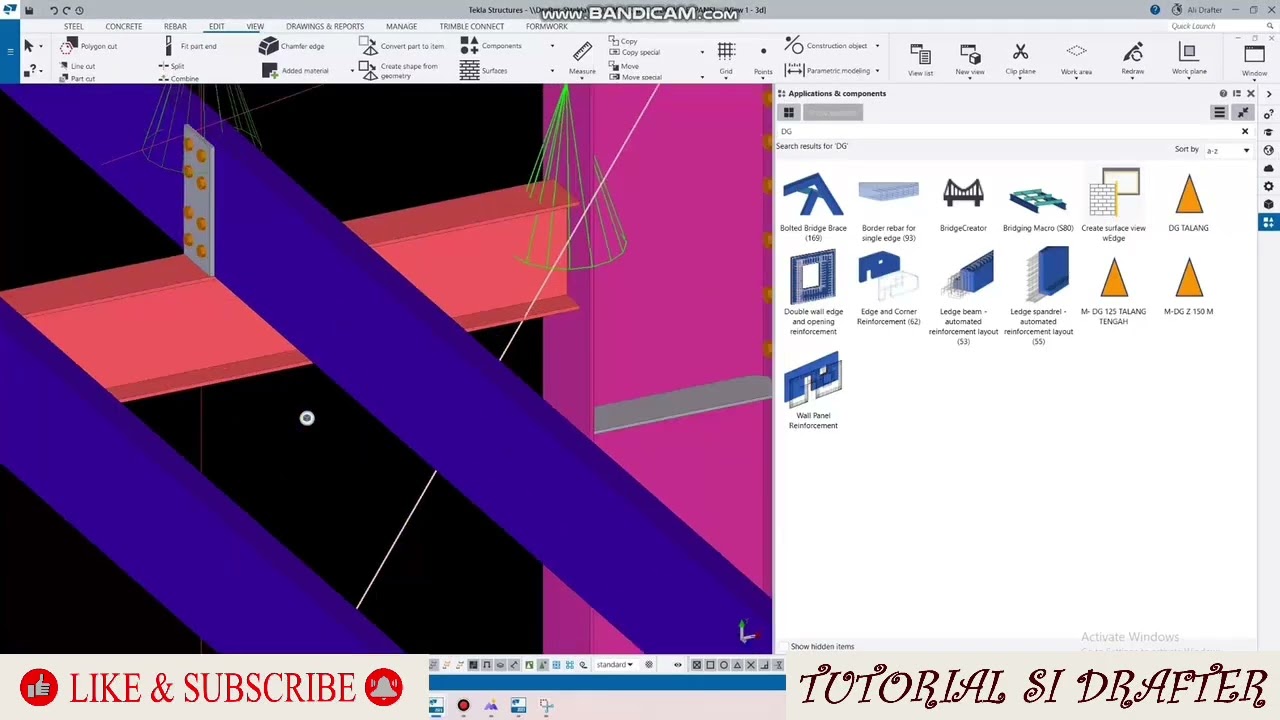This screenshot has height=720, width=1280.
Task: Open the Sort by a-z dropdown
Action: click(1227, 150)
